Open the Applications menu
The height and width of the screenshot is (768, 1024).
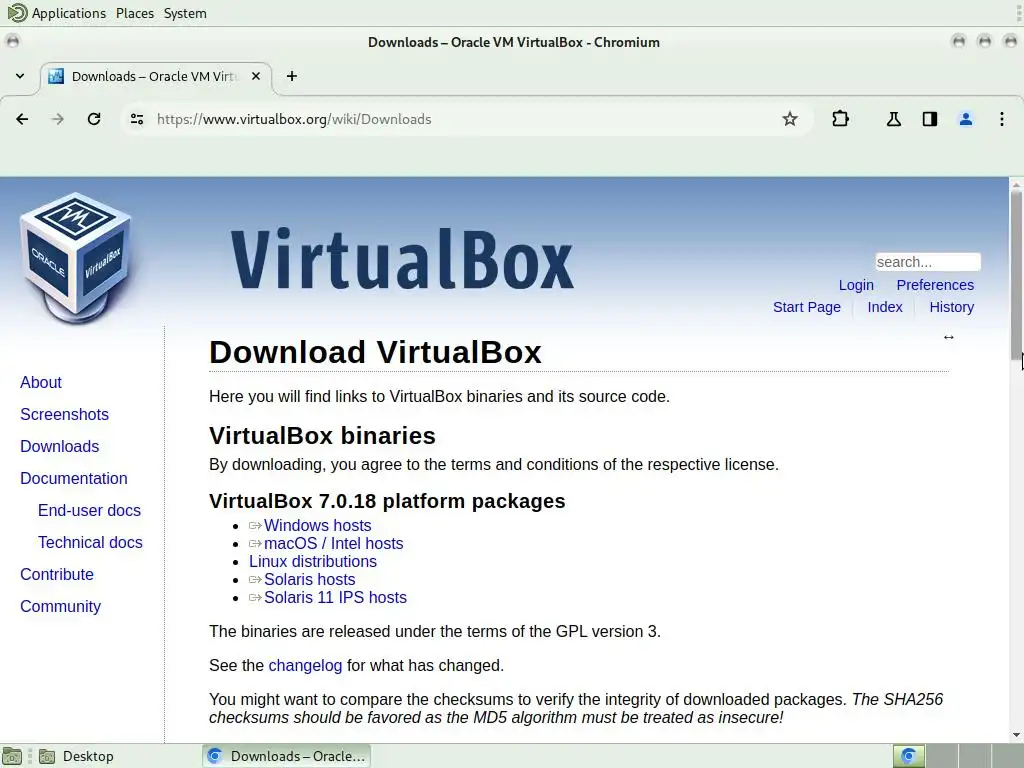pyautogui.click(x=69, y=13)
